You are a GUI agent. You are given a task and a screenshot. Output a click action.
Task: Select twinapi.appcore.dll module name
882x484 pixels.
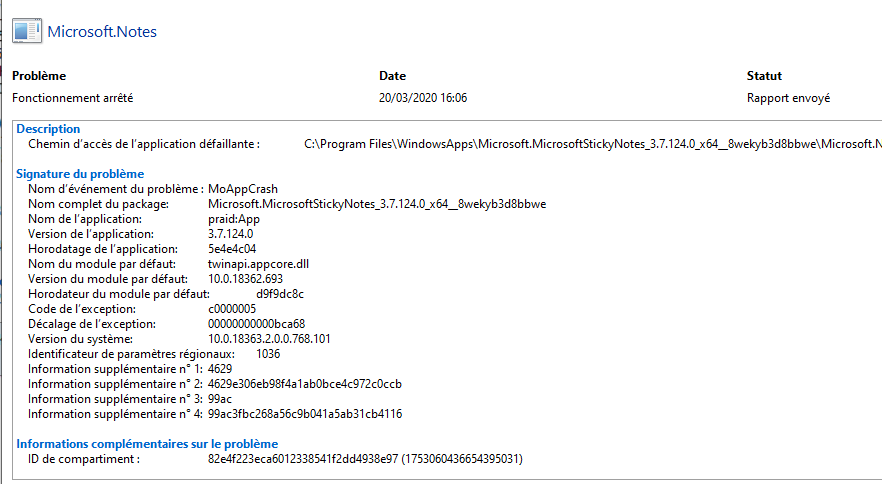258,264
